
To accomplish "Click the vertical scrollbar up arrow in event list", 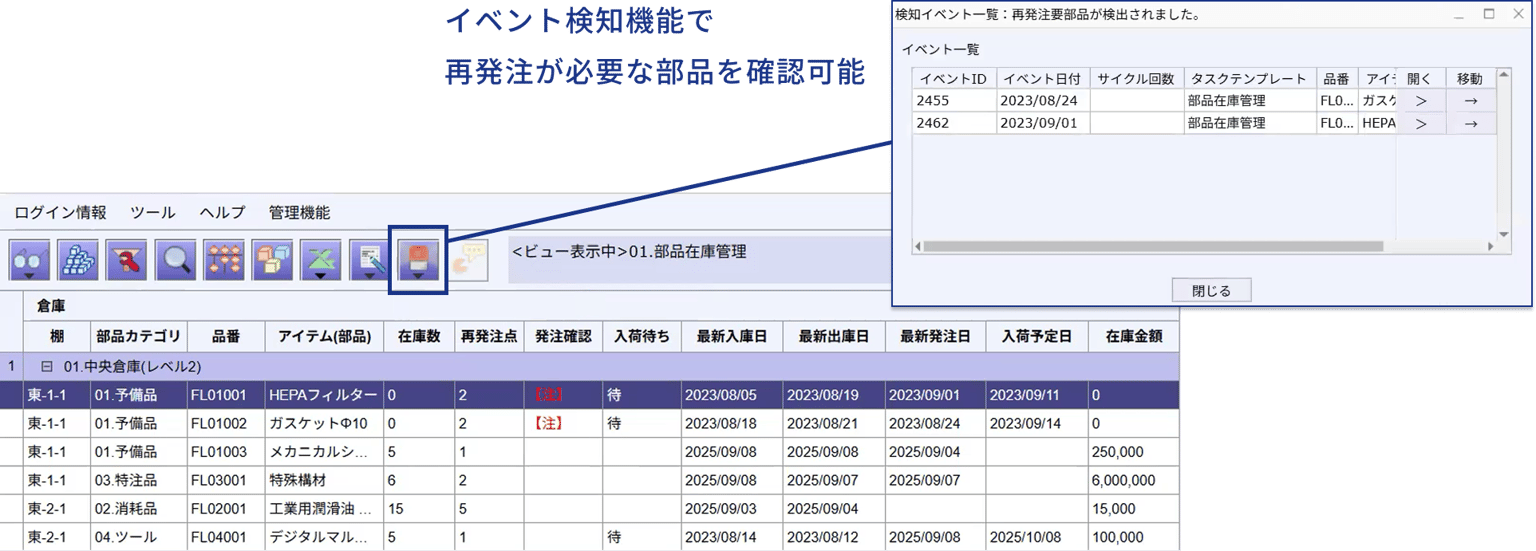I will click(x=1504, y=76).
